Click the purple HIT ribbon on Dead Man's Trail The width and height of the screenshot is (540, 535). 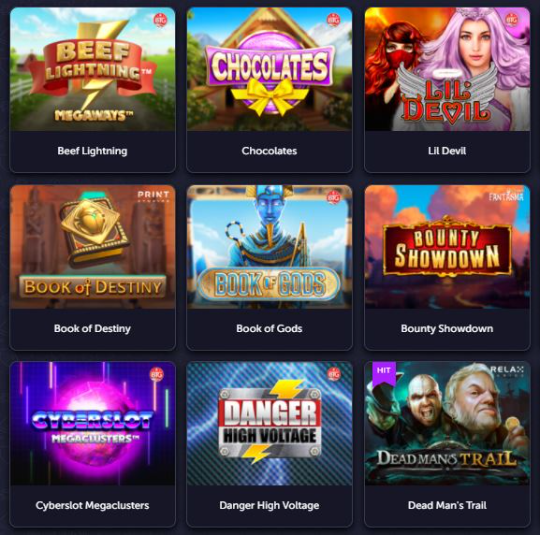point(384,374)
